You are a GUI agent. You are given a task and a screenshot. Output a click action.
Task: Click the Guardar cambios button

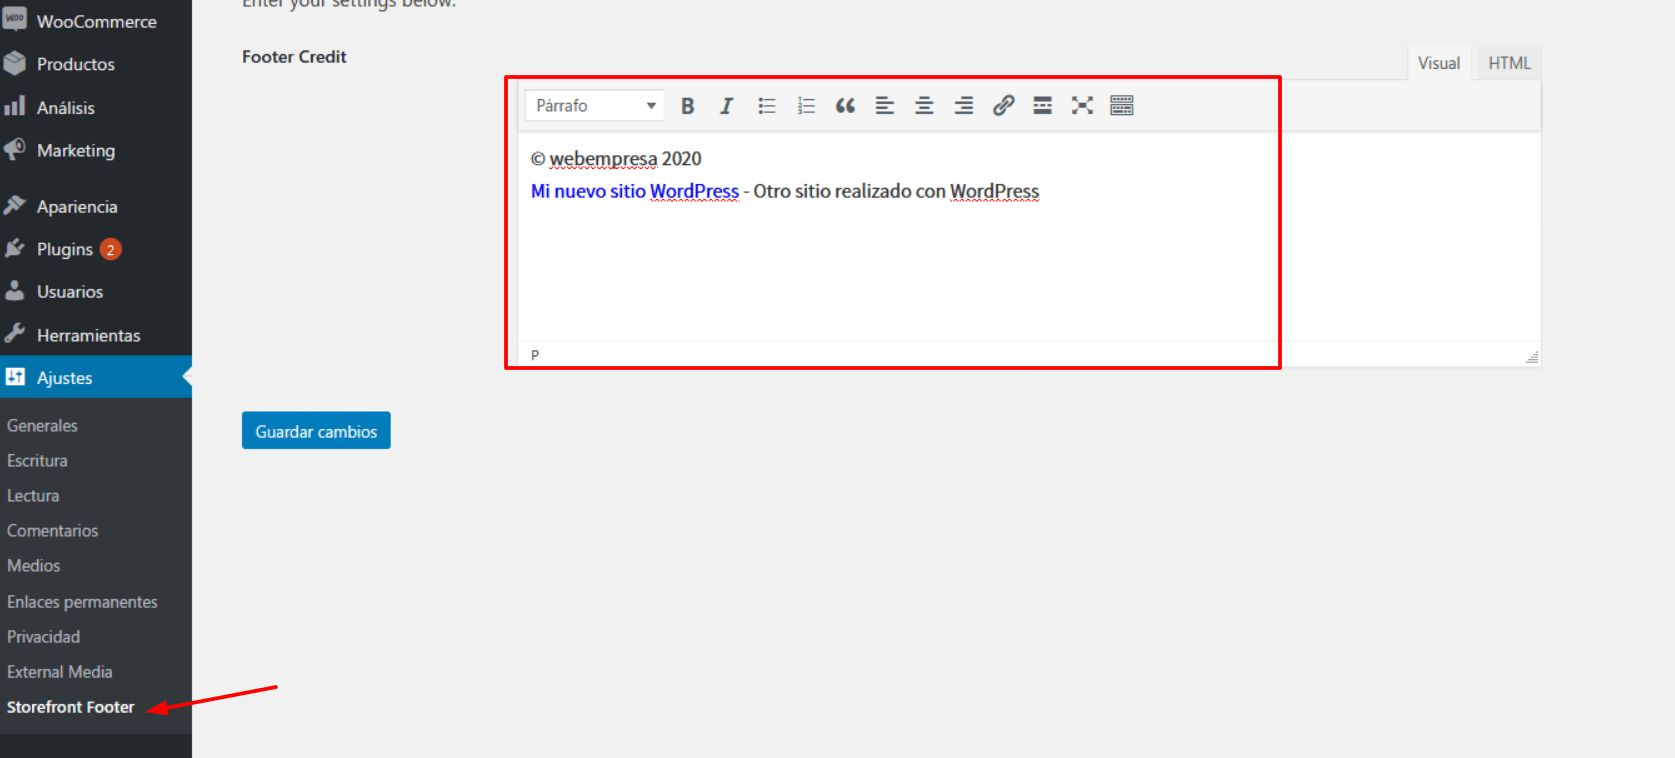tap(316, 431)
